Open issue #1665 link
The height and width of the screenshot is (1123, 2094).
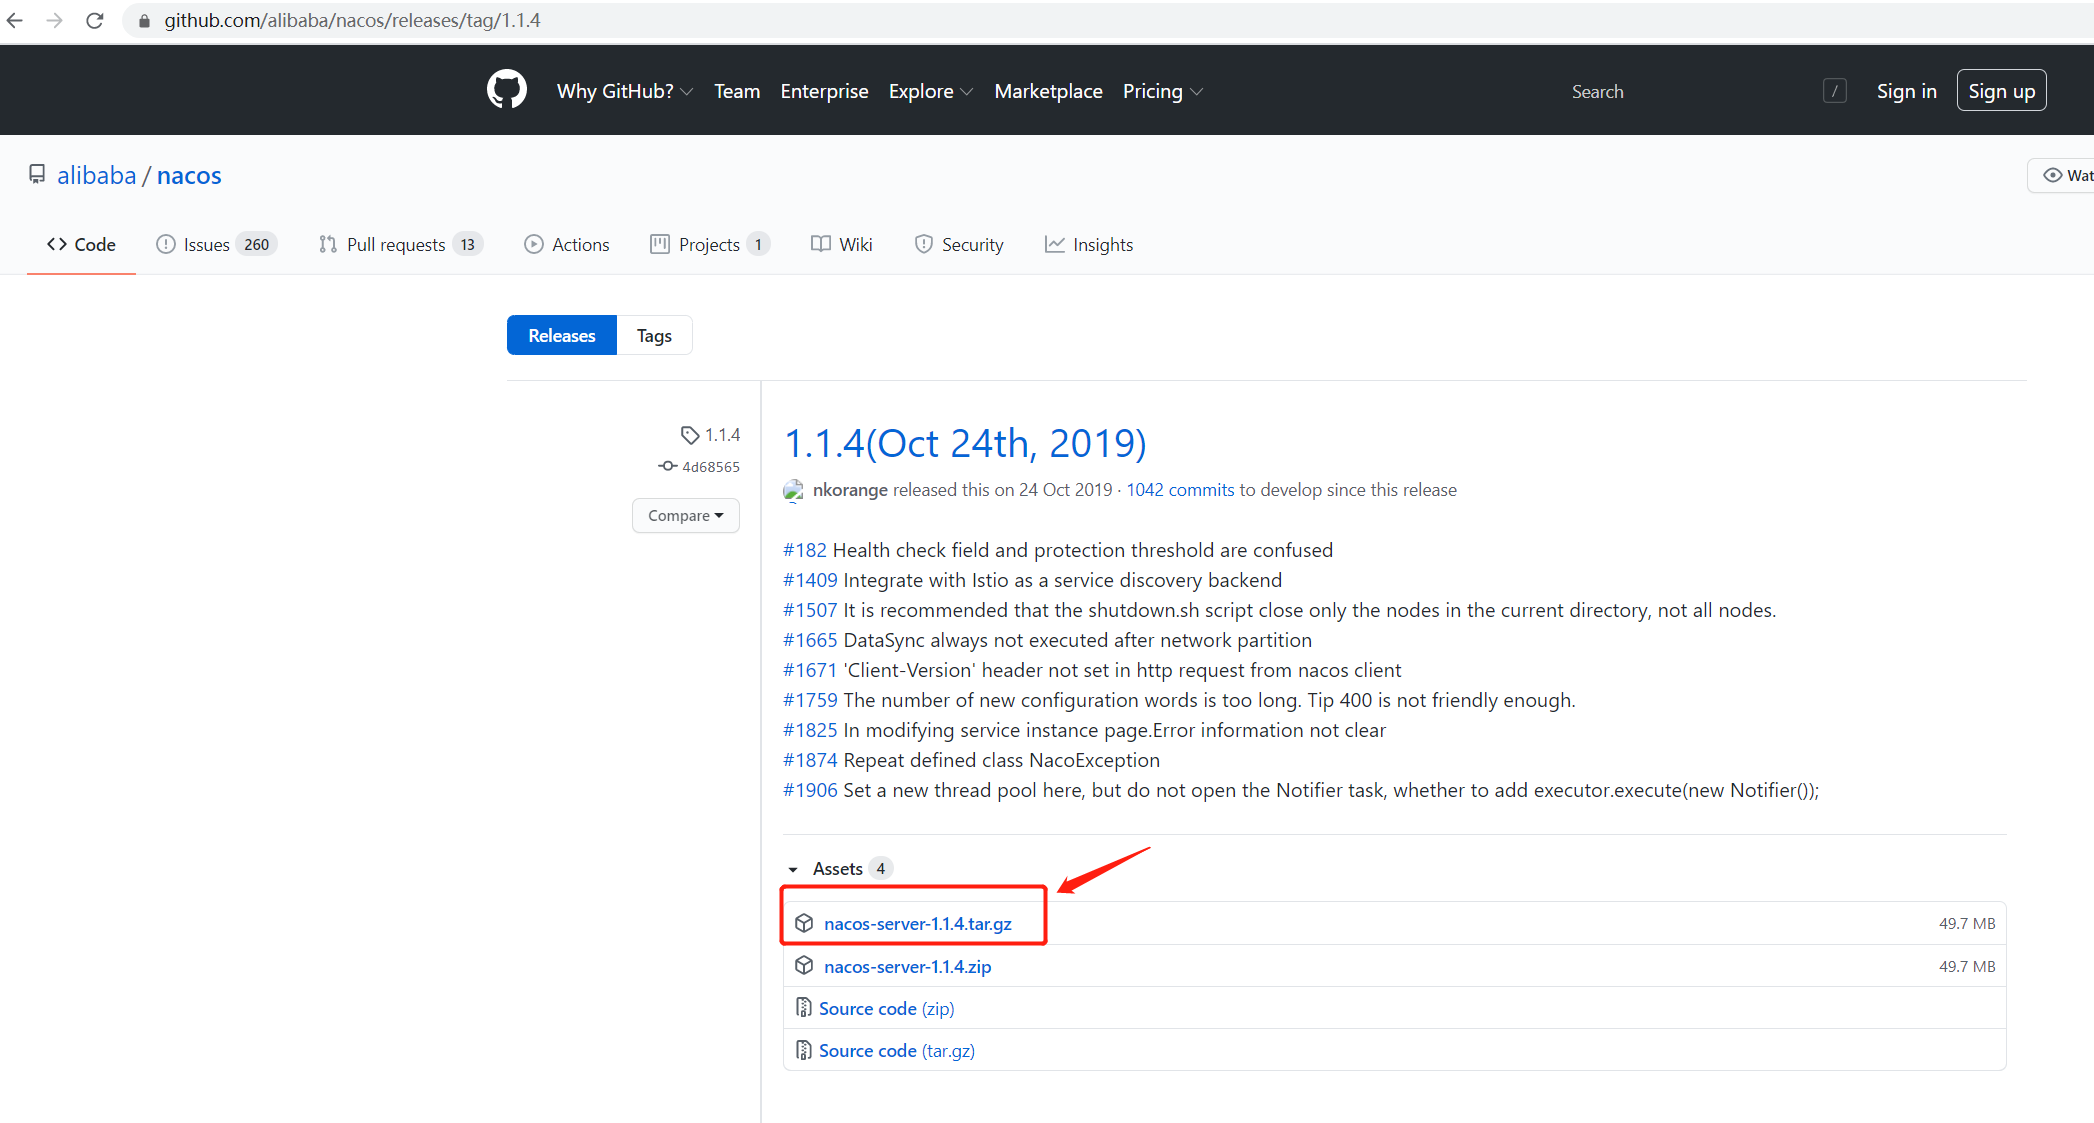(x=810, y=640)
